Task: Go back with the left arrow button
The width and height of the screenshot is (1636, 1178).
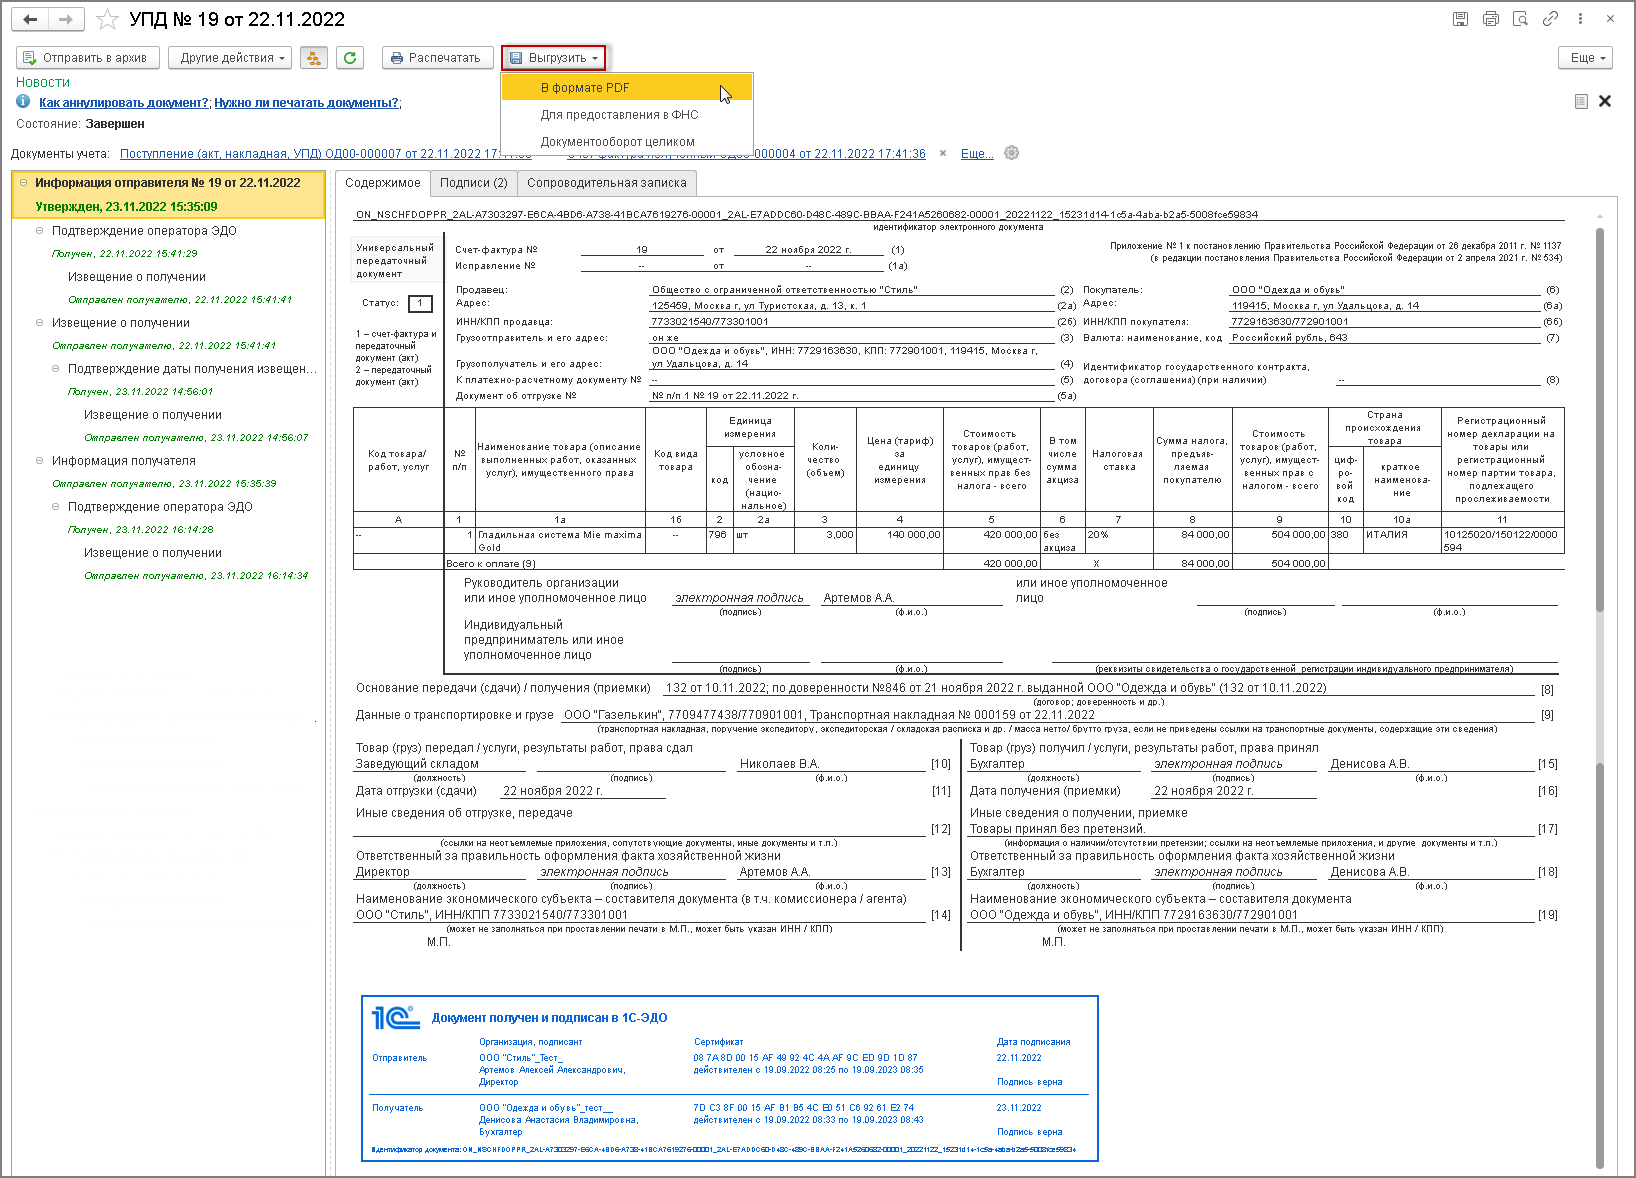Action: 30,19
